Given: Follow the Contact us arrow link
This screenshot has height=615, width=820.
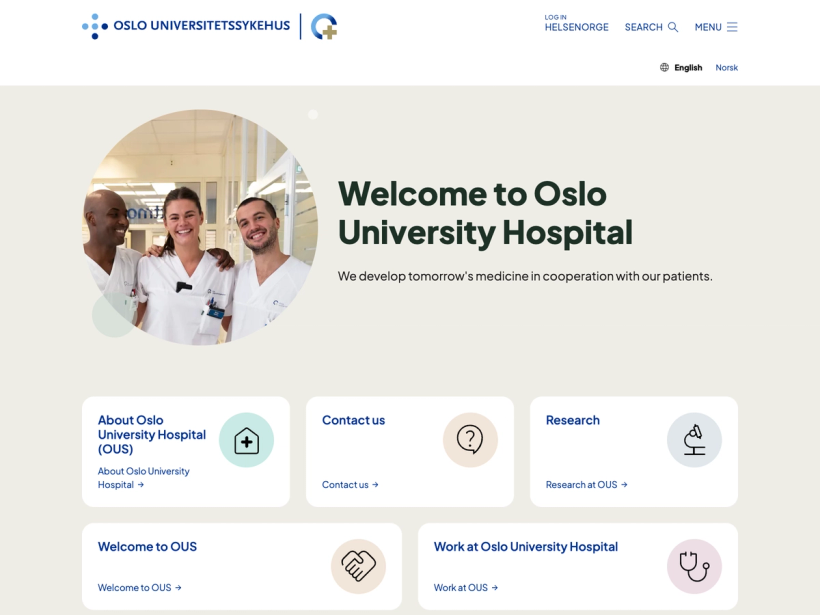Looking at the screenshot, I should tap(350, 485).
